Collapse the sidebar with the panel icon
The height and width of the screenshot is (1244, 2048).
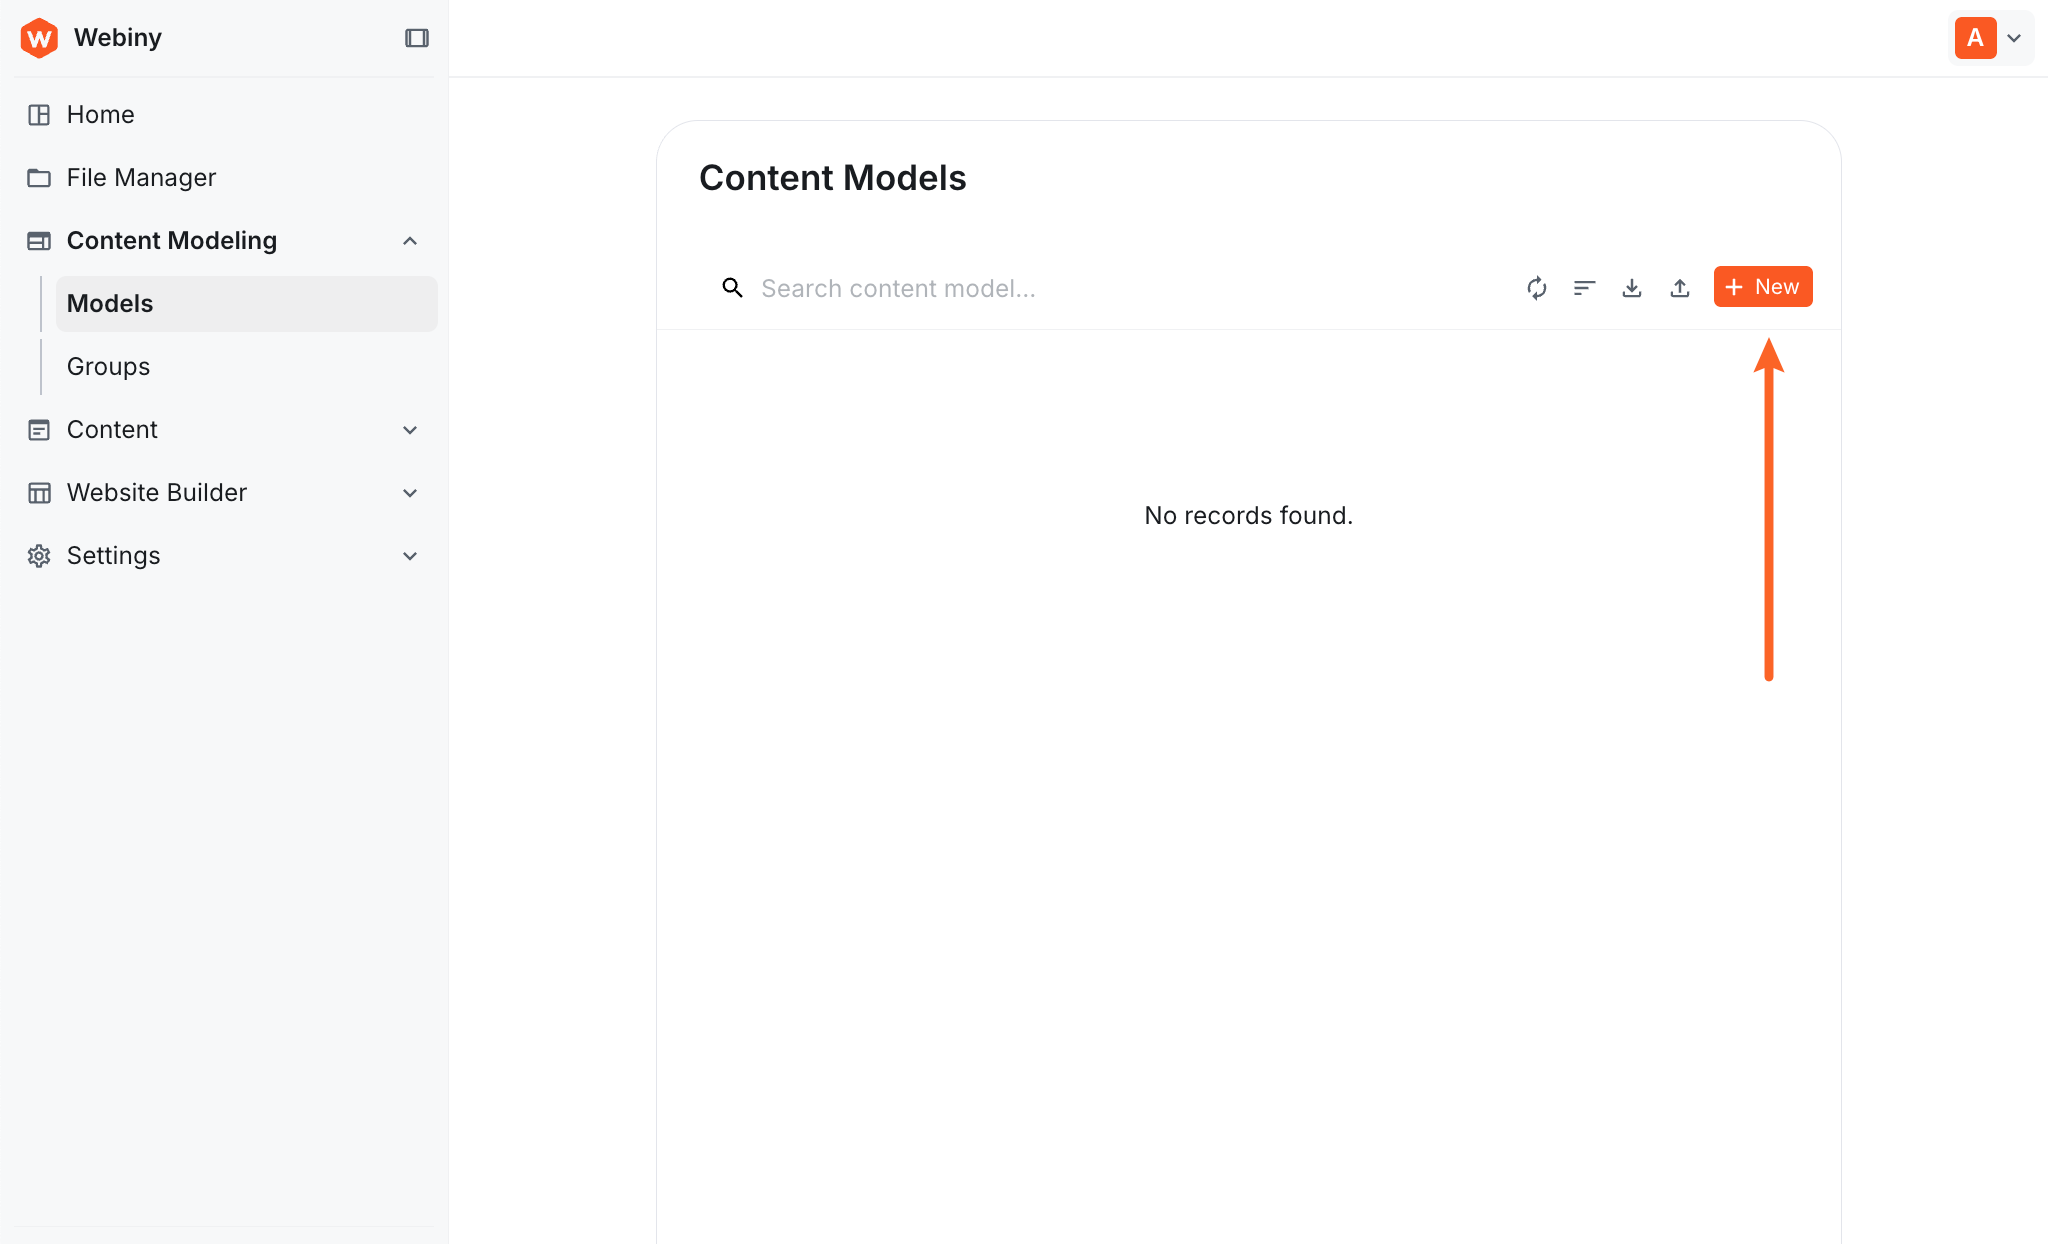pyautogui.click(x=416, y=37)
